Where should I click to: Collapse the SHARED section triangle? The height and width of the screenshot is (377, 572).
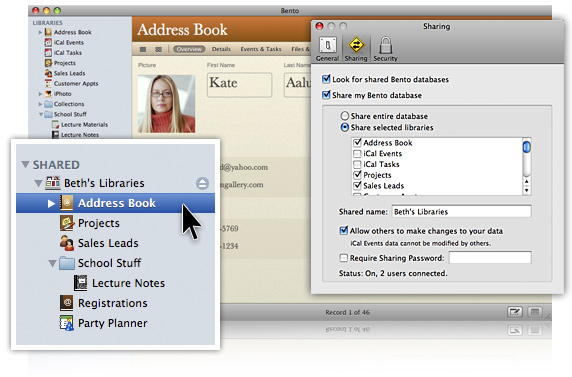pos(26,164)
